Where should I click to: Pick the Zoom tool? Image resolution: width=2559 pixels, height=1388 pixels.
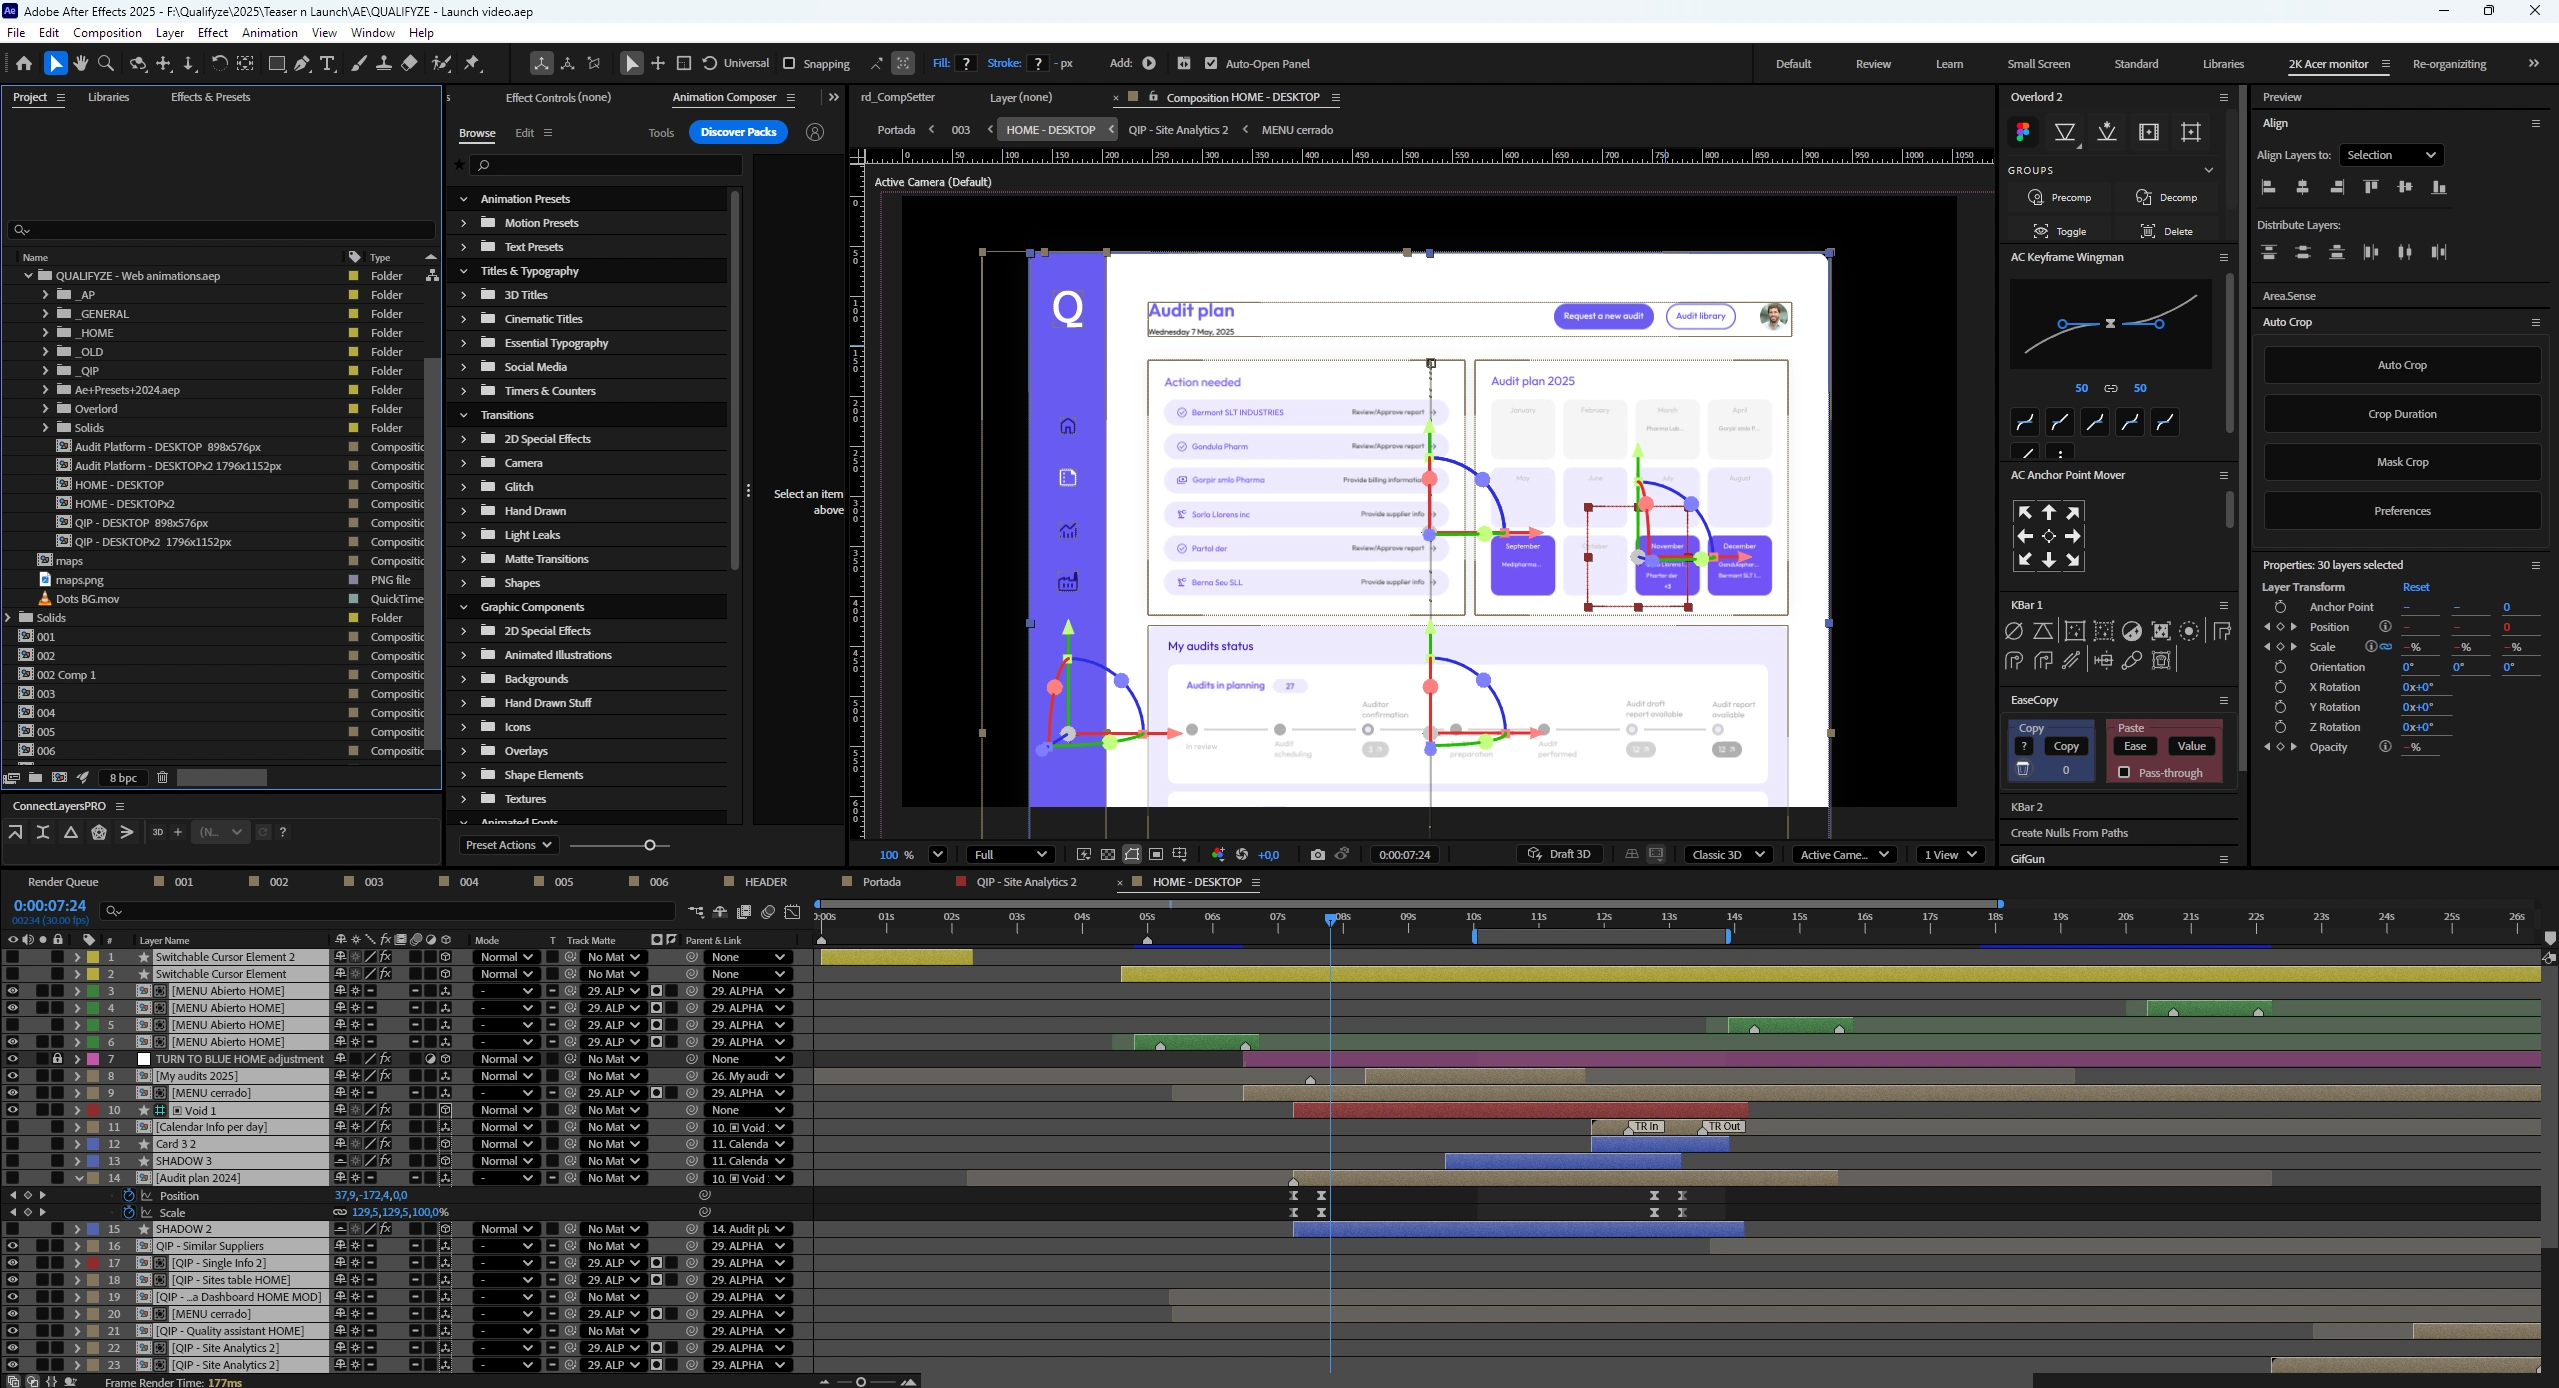pos(106,63)
